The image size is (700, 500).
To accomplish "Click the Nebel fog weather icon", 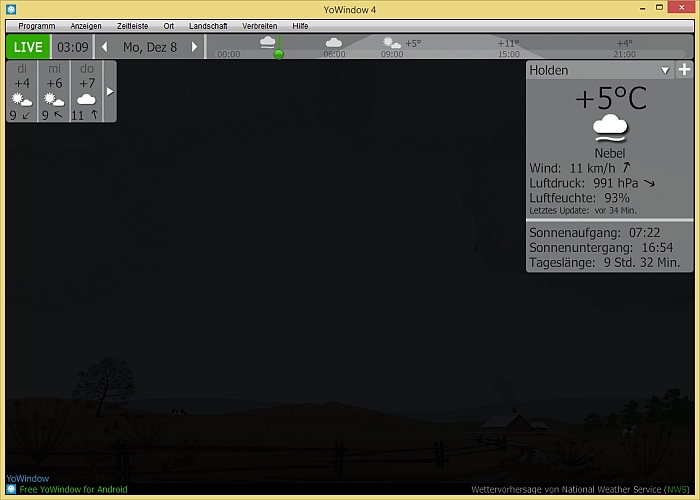I will (x=610, y=128).
